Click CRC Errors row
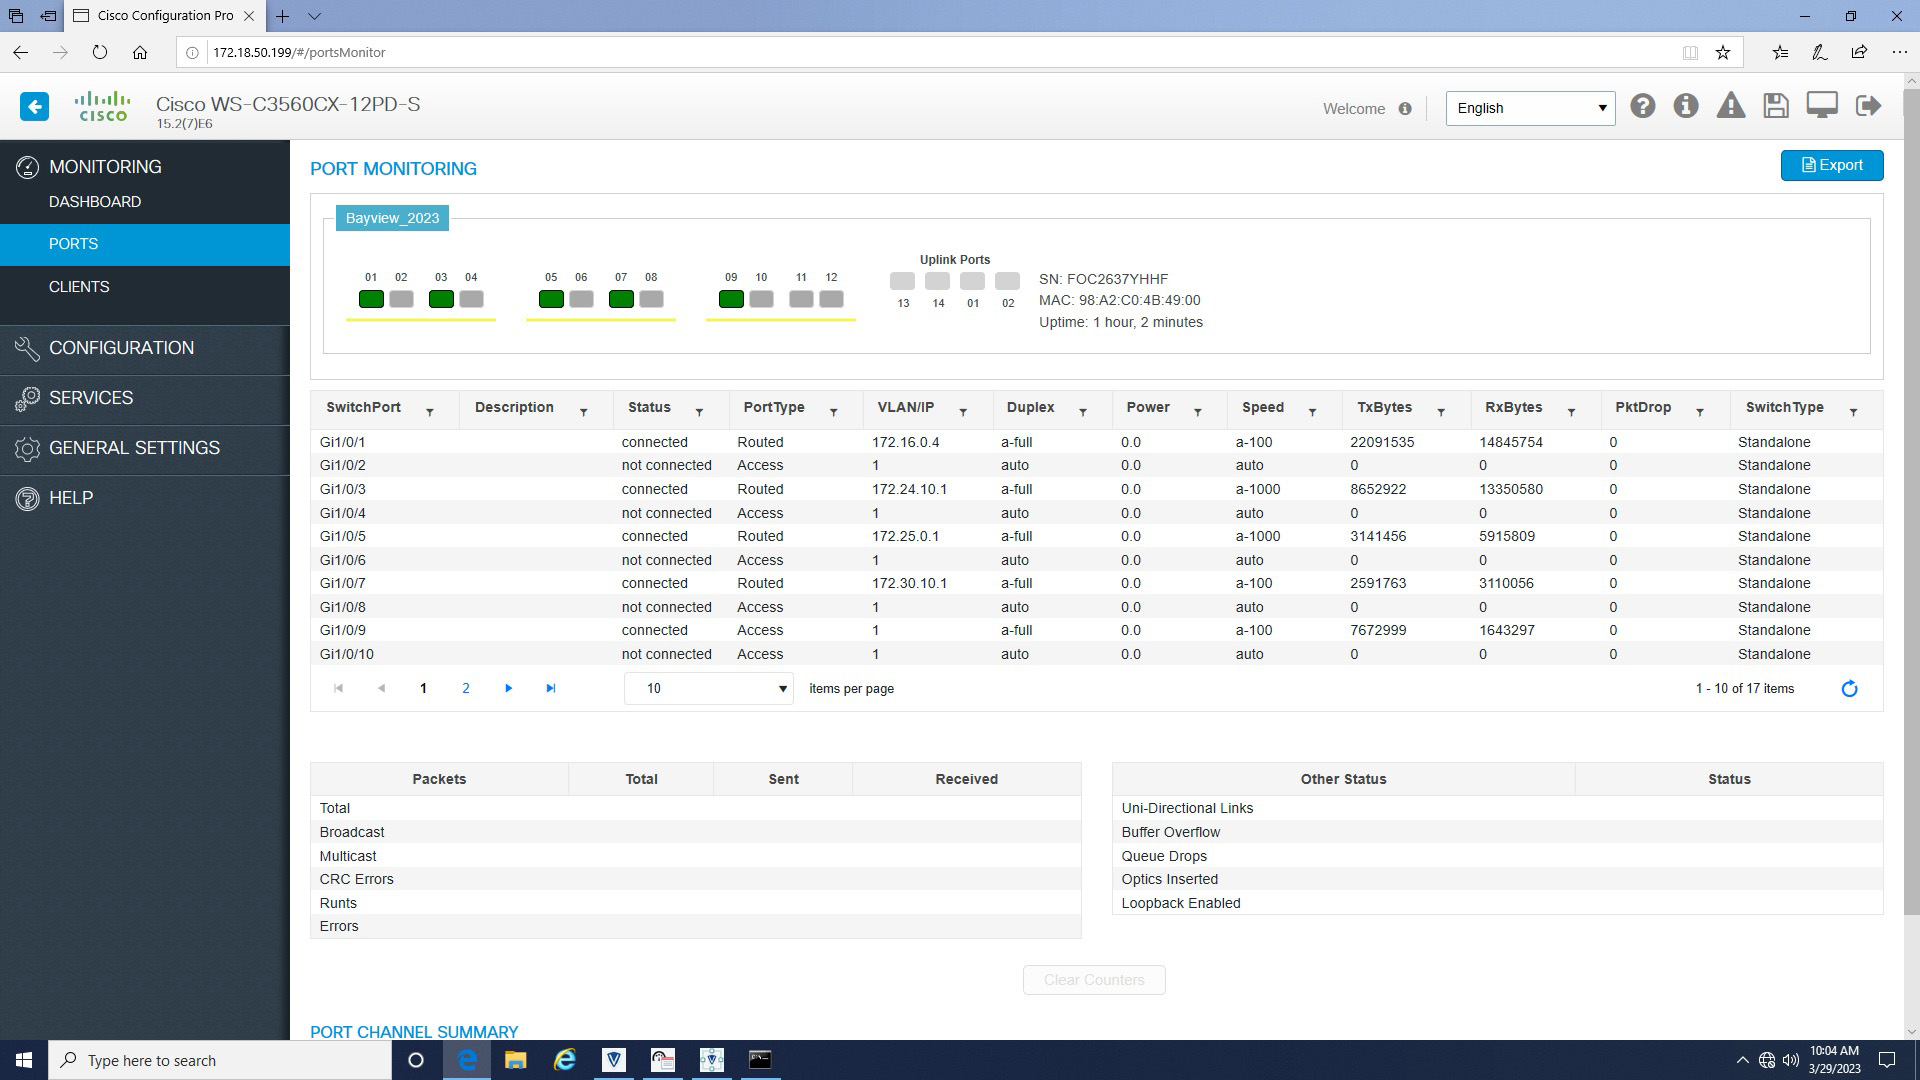 tap(695, 879)
